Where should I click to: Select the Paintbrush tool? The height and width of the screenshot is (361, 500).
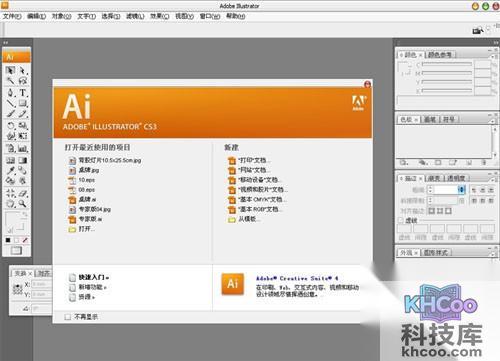(x=10, y=114)
